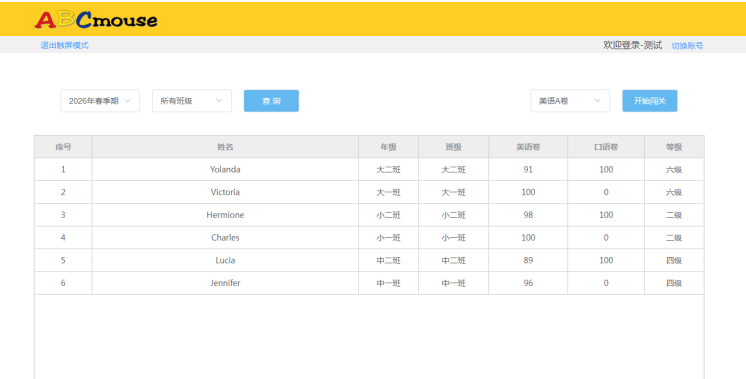This screenshot has height=379, width=746.
Task: Click the 口语卷 column header
Action: point(606,147)
